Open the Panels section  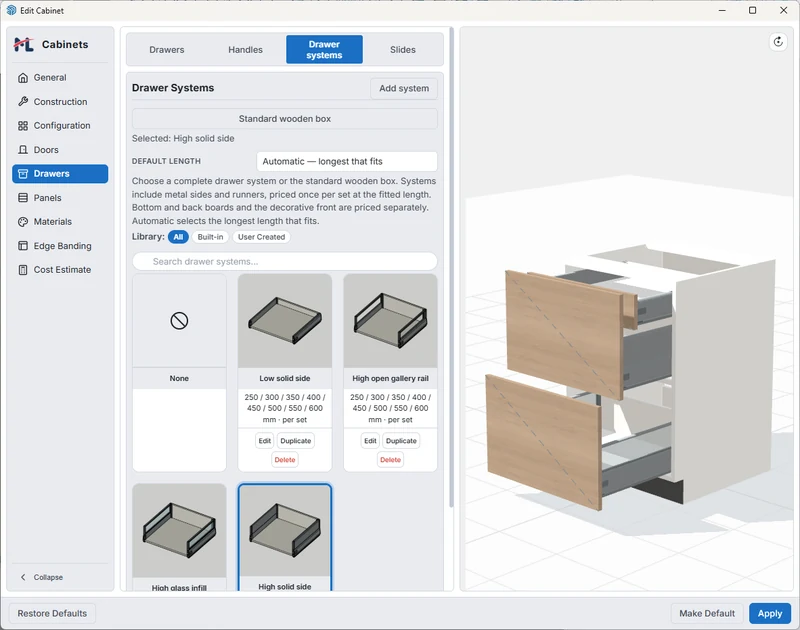pyautogui.click(x=60, y=197)
